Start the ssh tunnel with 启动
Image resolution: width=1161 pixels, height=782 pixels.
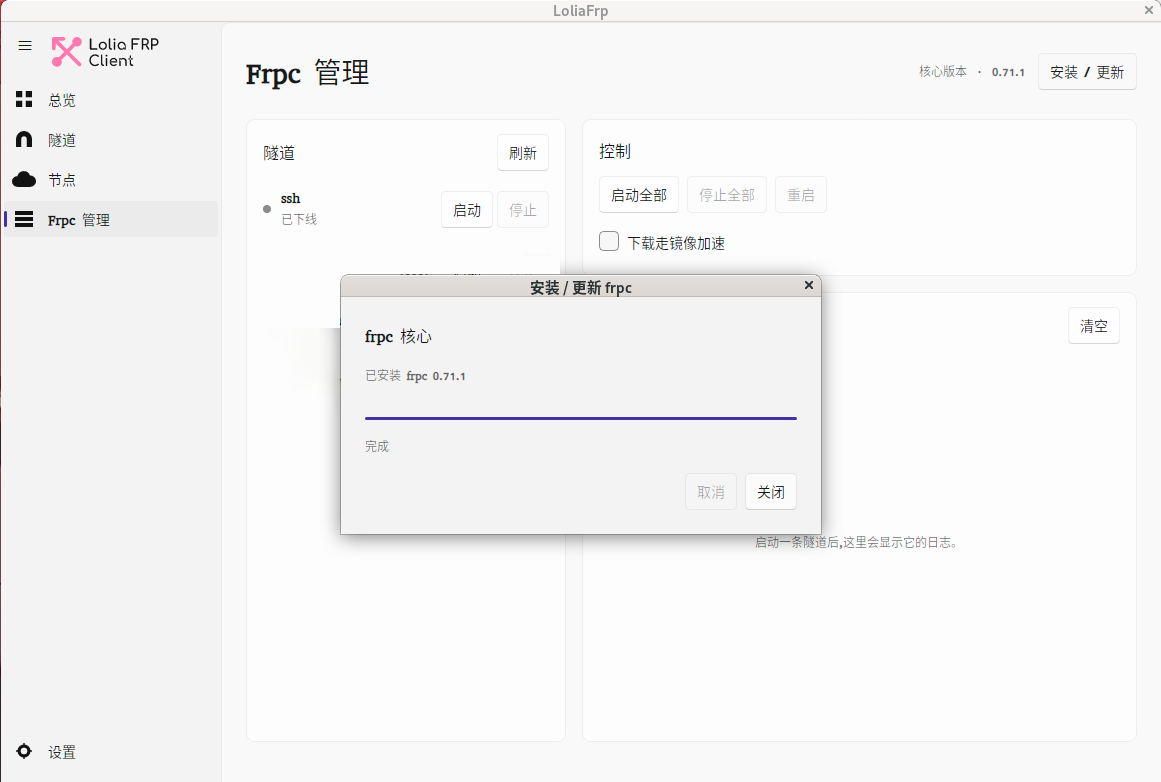pos(467,210)
